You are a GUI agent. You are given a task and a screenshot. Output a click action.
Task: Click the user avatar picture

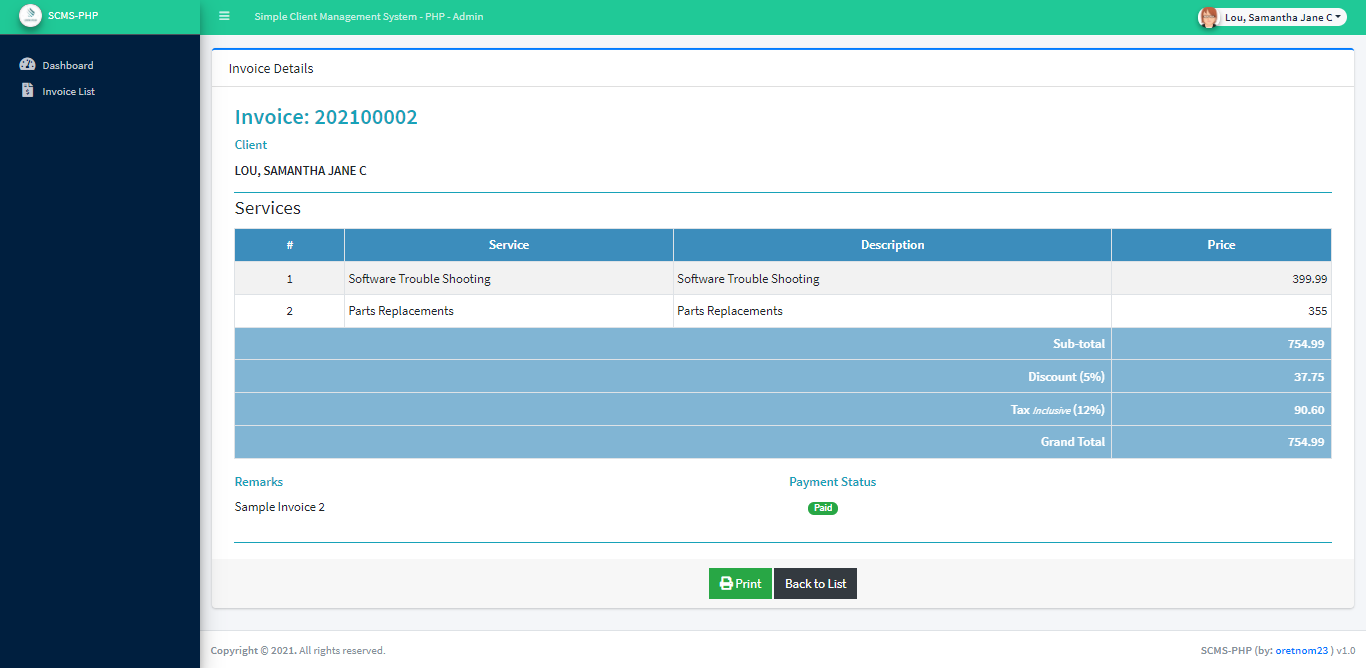point(1209,17)
